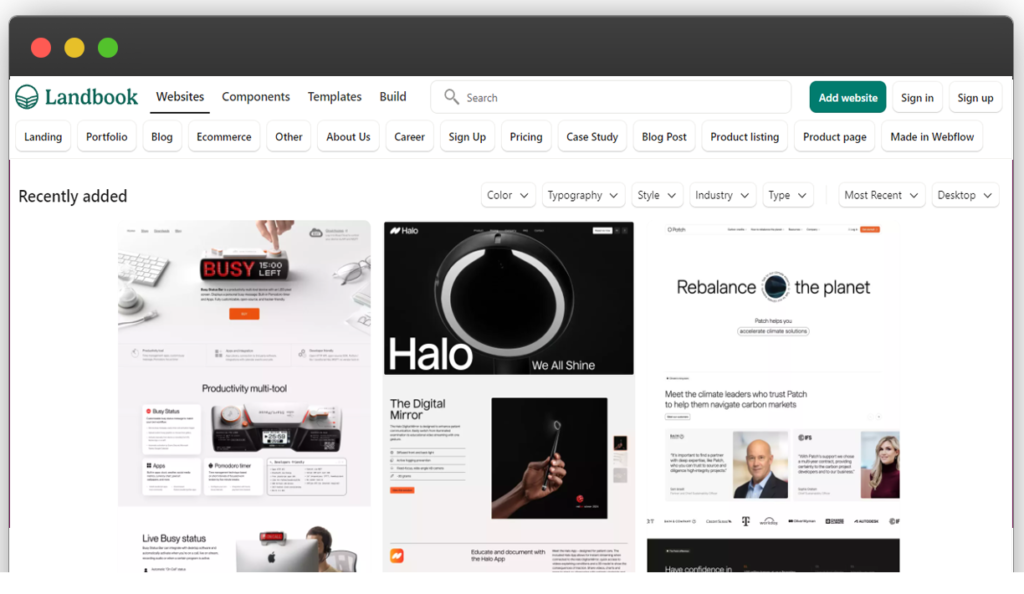Filter by Made in Webflow
The height and width of the screenshot is (594, 1024).
[x=932, y=136]
